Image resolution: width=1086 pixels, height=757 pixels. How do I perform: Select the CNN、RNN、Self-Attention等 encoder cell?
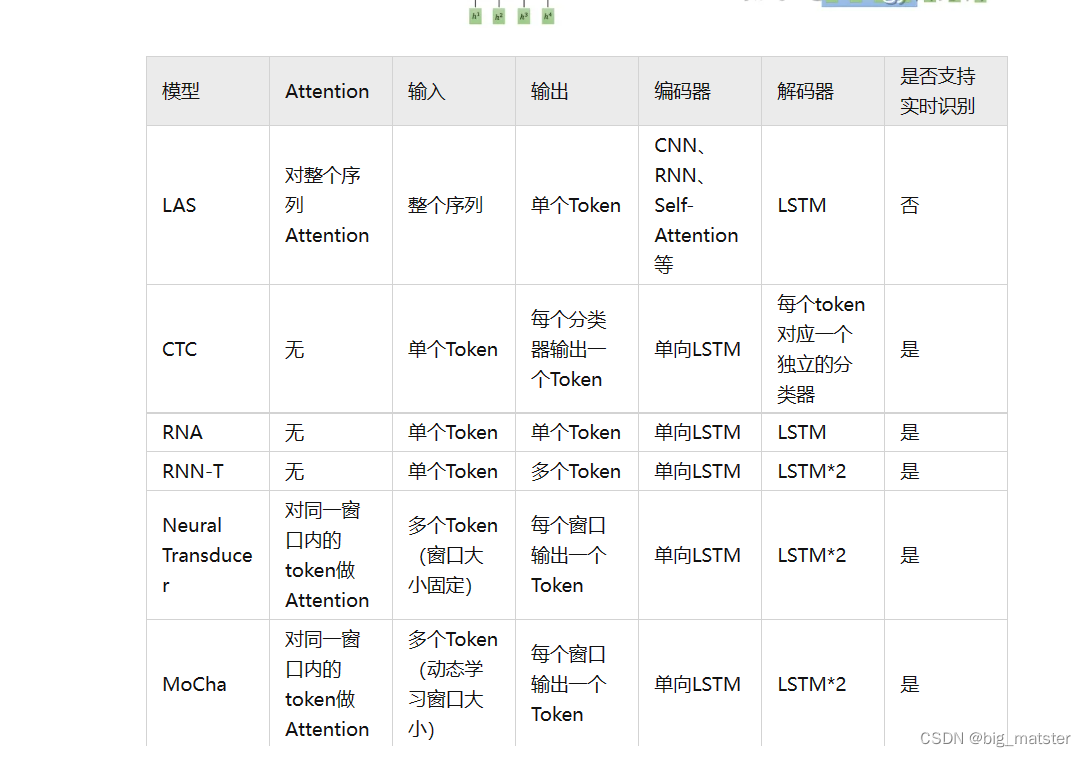point(700,205)
